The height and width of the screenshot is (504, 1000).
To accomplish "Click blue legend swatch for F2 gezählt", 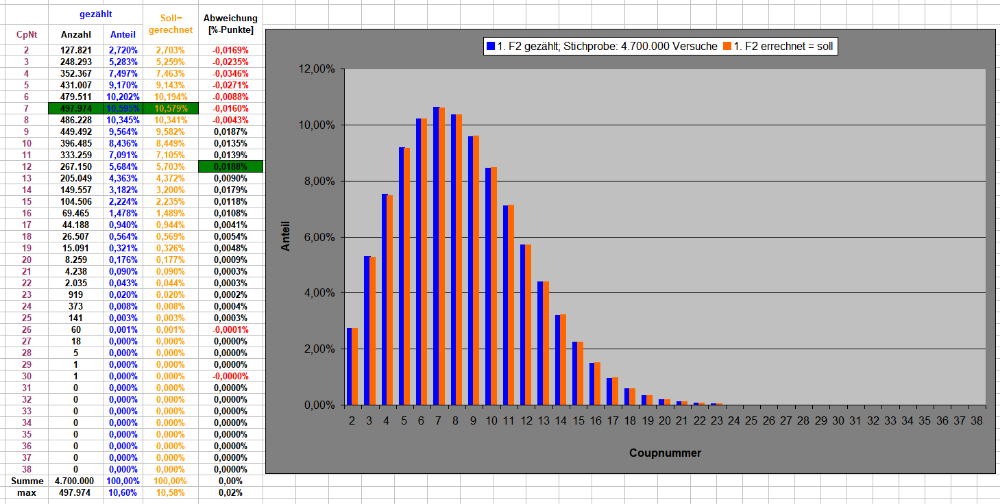I will 490,47.
